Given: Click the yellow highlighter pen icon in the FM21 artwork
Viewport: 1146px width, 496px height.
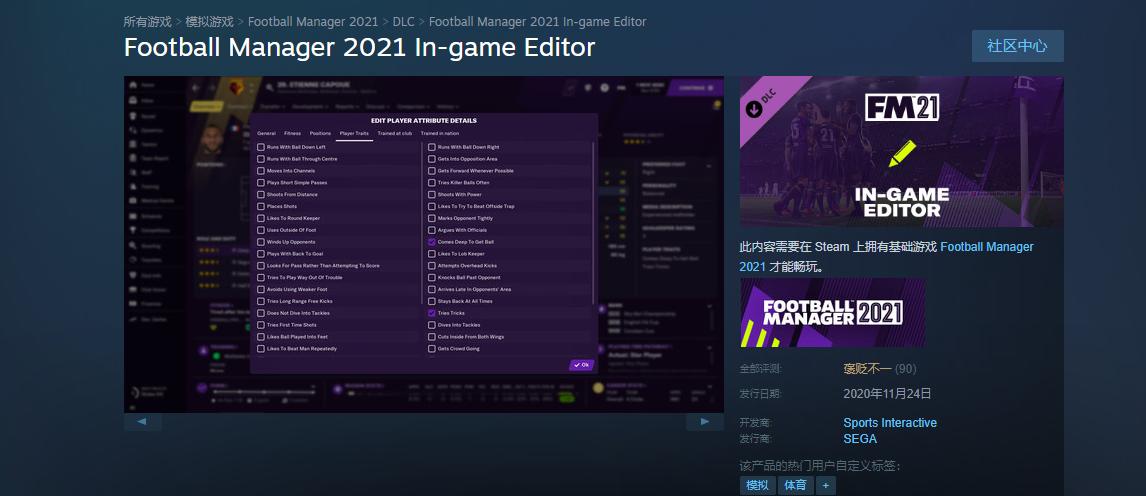Looking at the screenshot, I should point(902,153).
